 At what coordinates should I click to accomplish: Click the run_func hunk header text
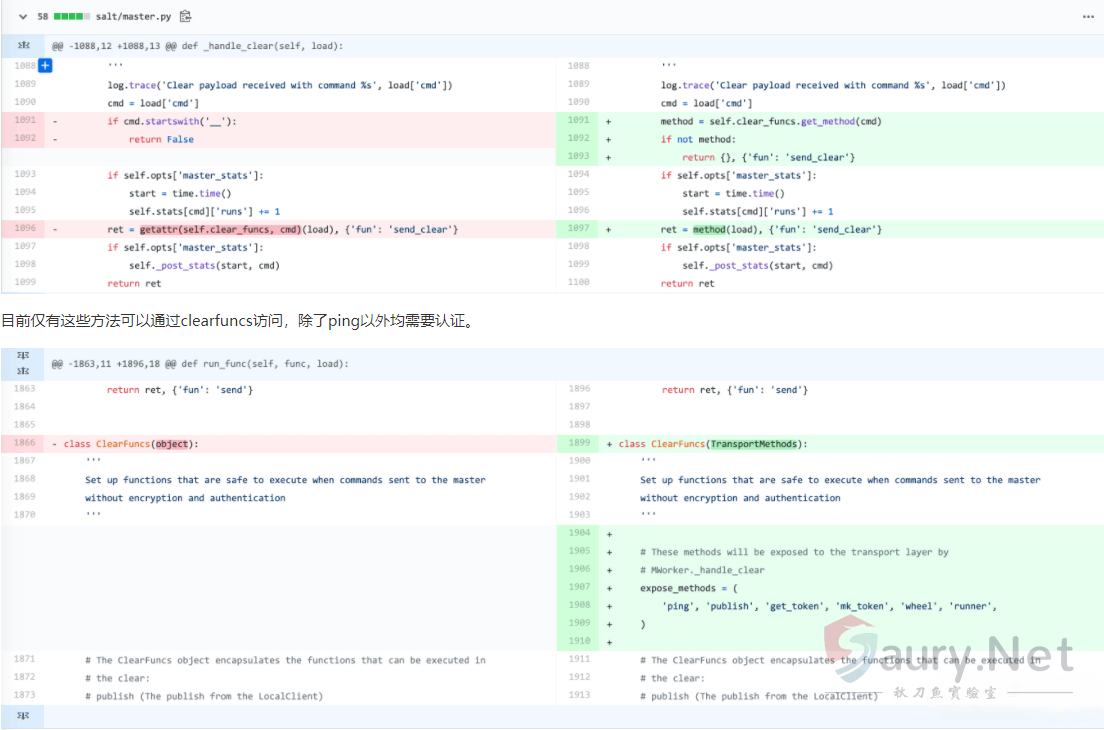pyautogui.click(x=200, y=364)
